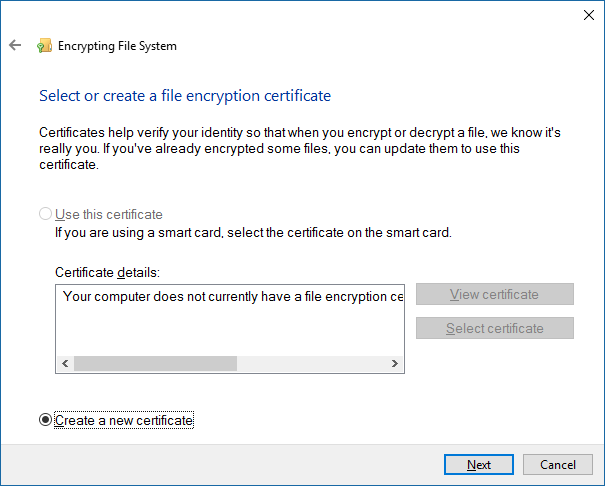Click the back arrow in the title bar
This screenshot has width=605, height=486.
[x=15, y=45]
